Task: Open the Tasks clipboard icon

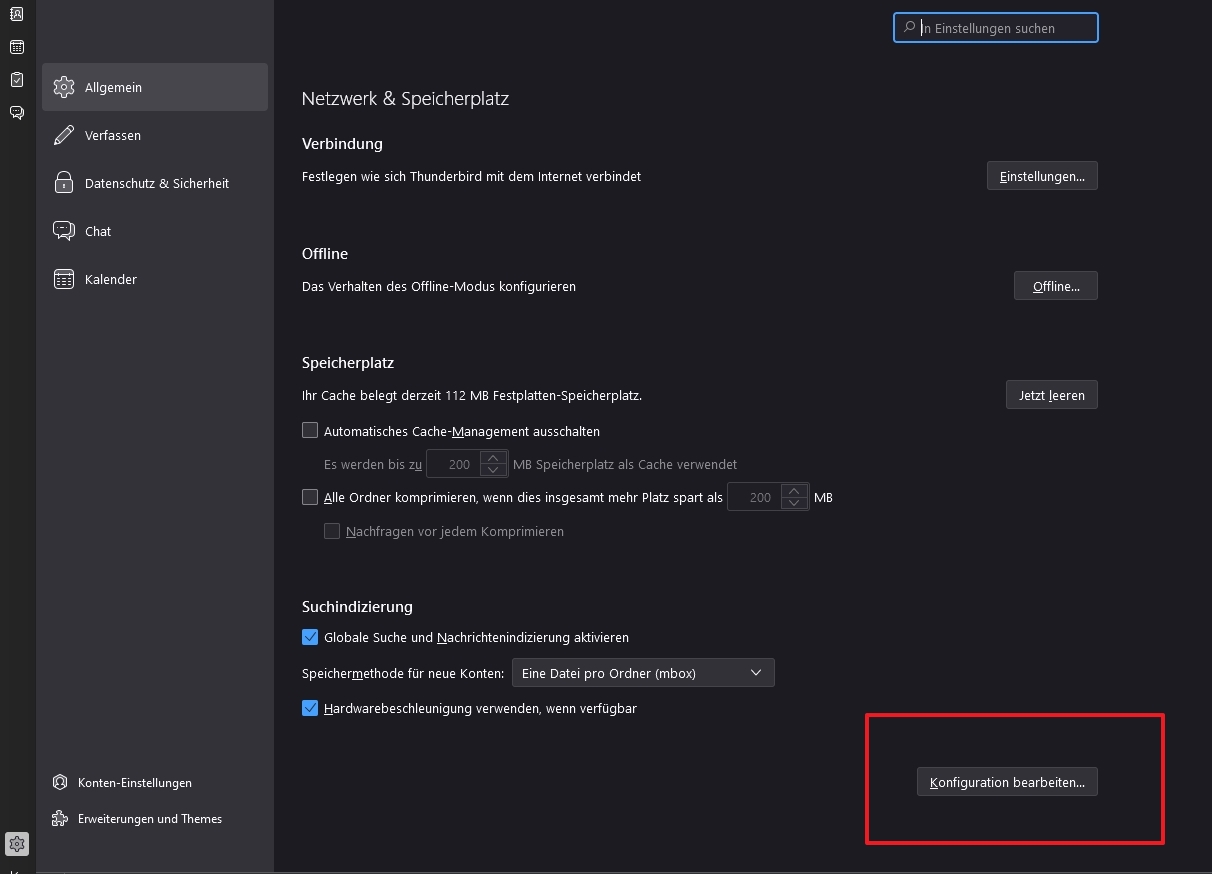Action: 17,80
